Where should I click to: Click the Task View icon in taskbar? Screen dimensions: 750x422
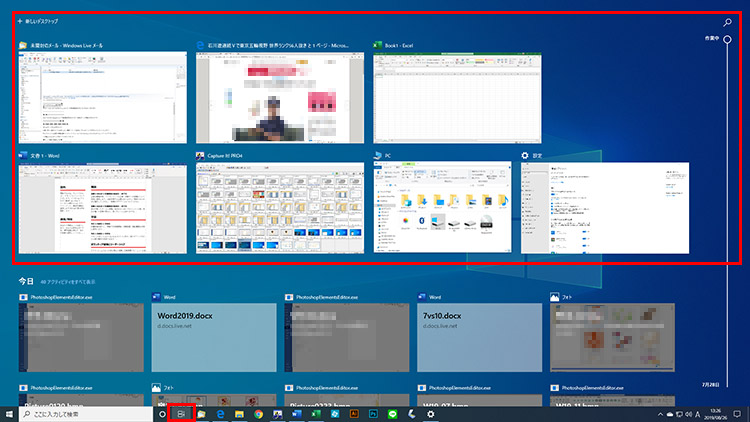181,413
